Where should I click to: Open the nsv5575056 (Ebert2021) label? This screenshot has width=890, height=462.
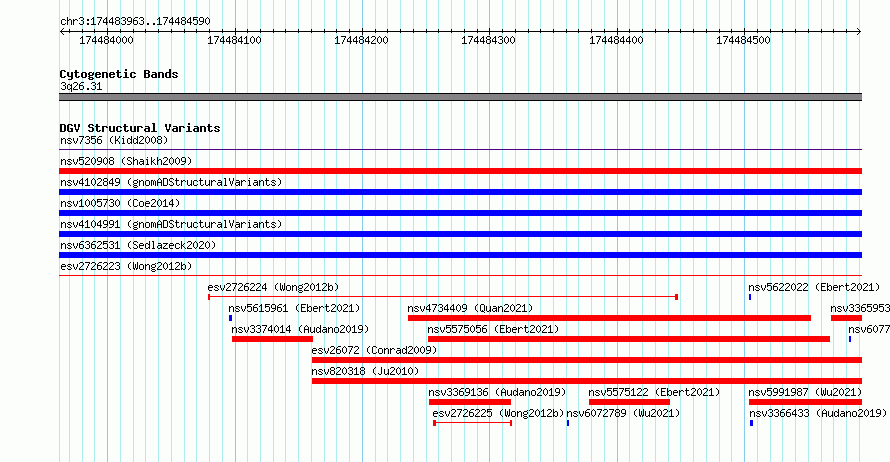click(x=493, y=329)
